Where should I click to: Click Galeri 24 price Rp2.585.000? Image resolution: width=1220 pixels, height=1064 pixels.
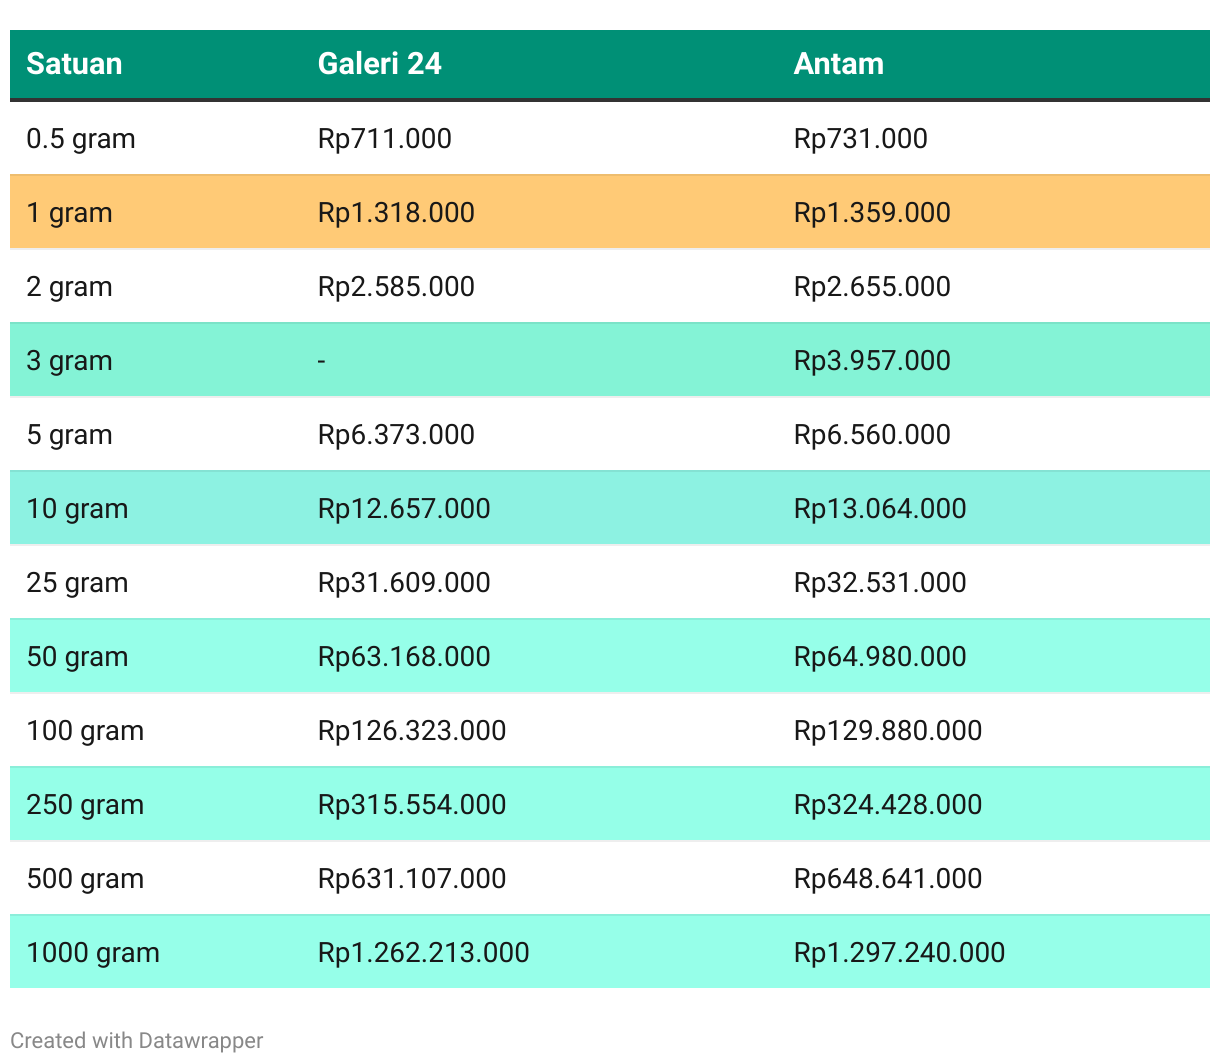(396, 287)
